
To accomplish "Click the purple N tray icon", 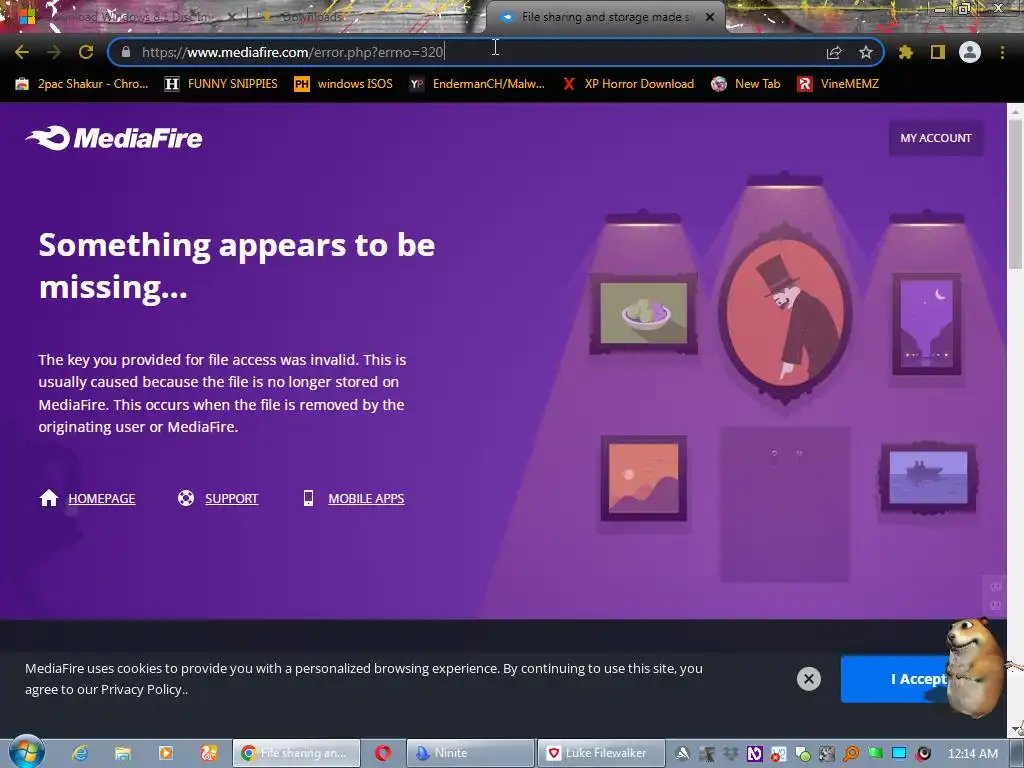I will pyautogui.click(x=754, y=754).
